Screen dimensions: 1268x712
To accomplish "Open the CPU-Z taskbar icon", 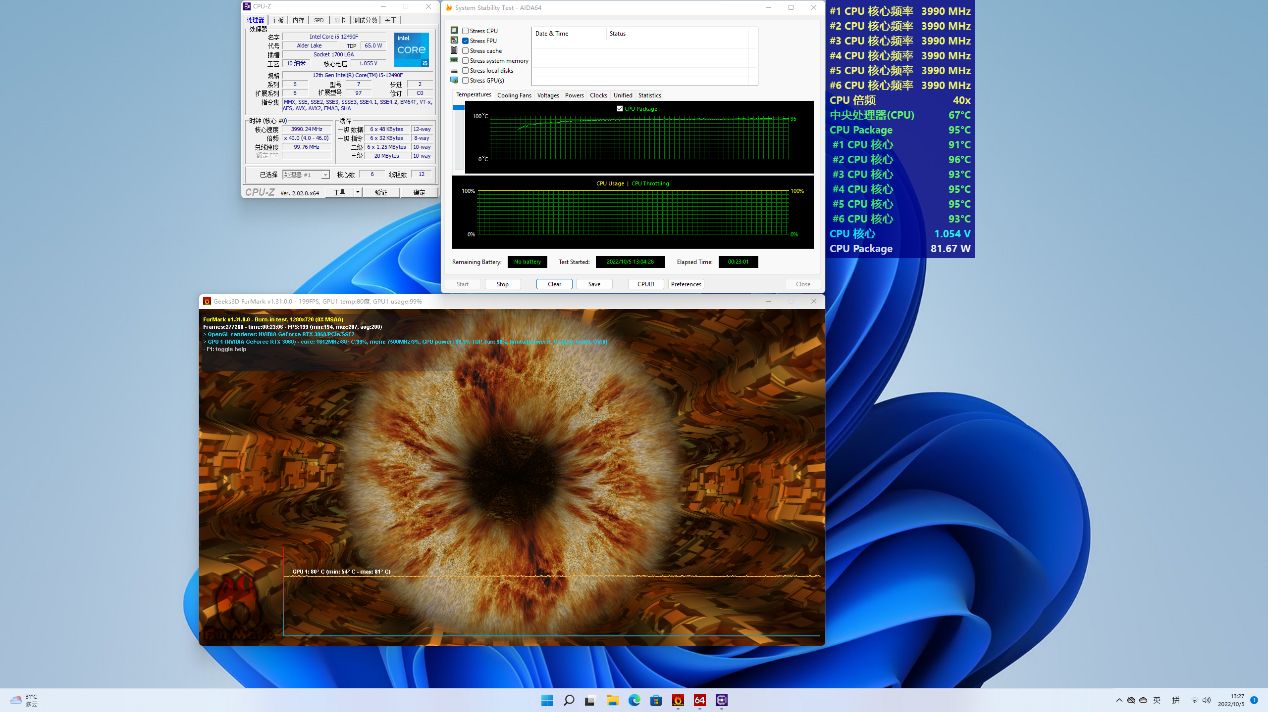I will coord(722,700).
